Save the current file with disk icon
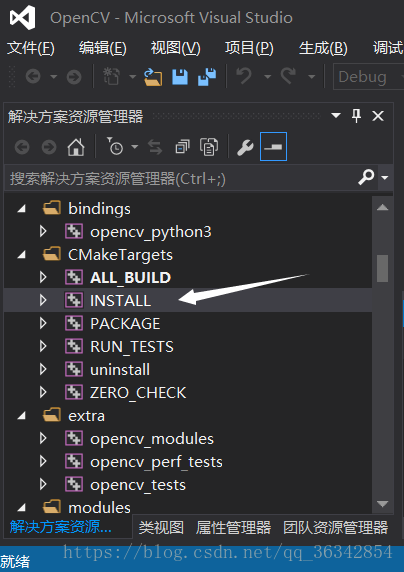Image resolution: width=404 pixels, height=572 pixels. click(180, 76)
